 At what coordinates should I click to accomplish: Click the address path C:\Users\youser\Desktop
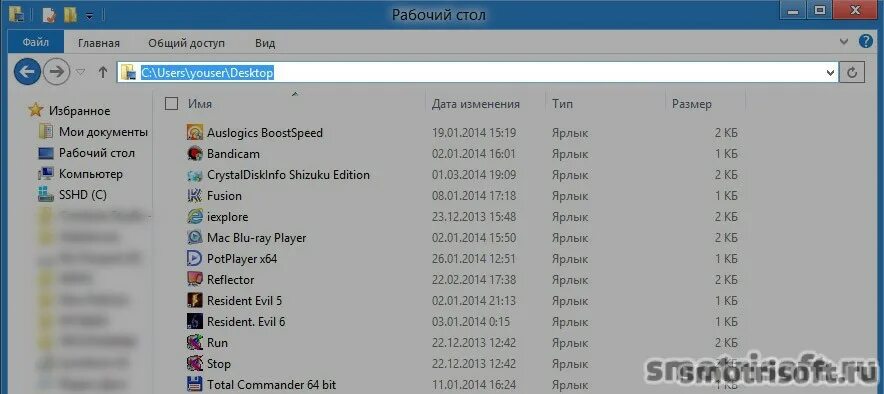(x=207, y=73)
